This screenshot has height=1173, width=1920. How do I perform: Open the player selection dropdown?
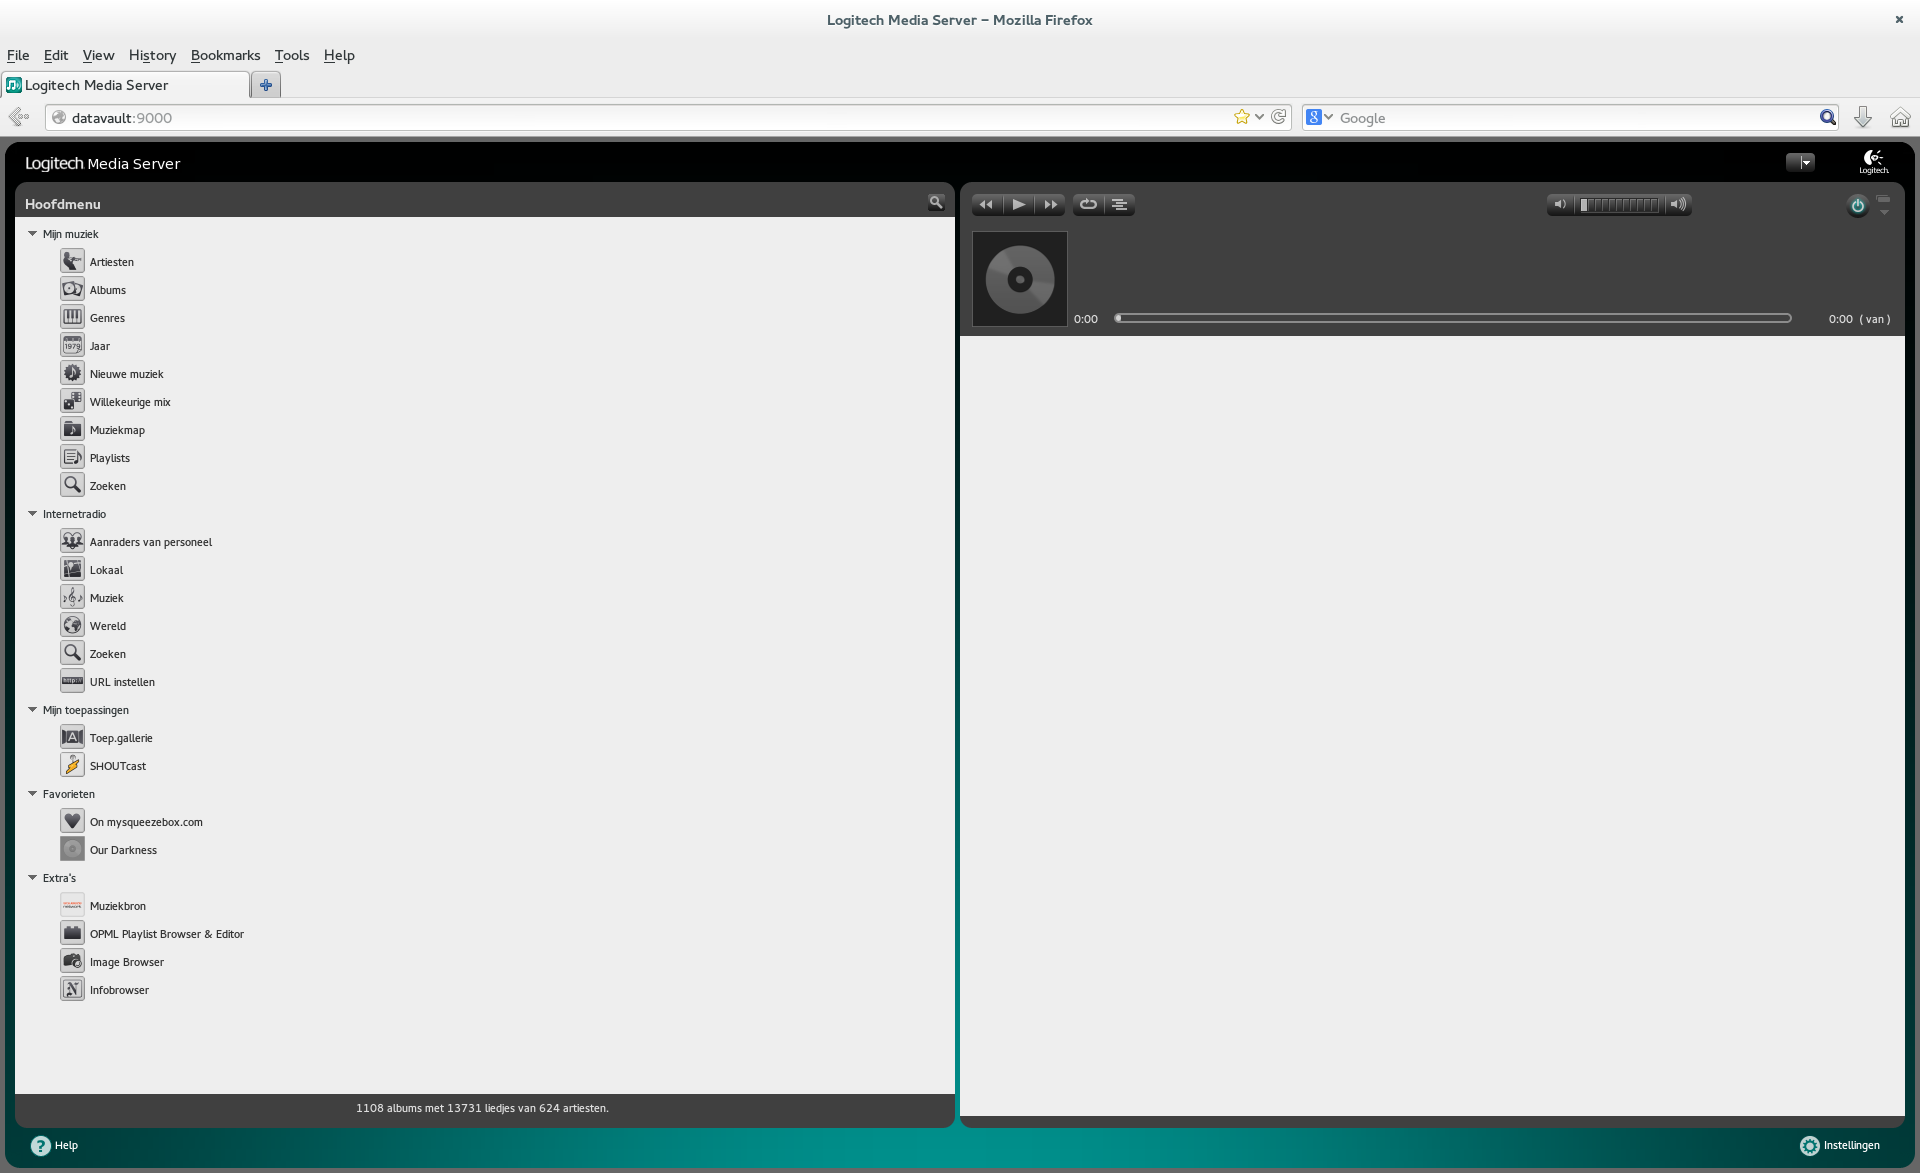[x=1800, y=162]
